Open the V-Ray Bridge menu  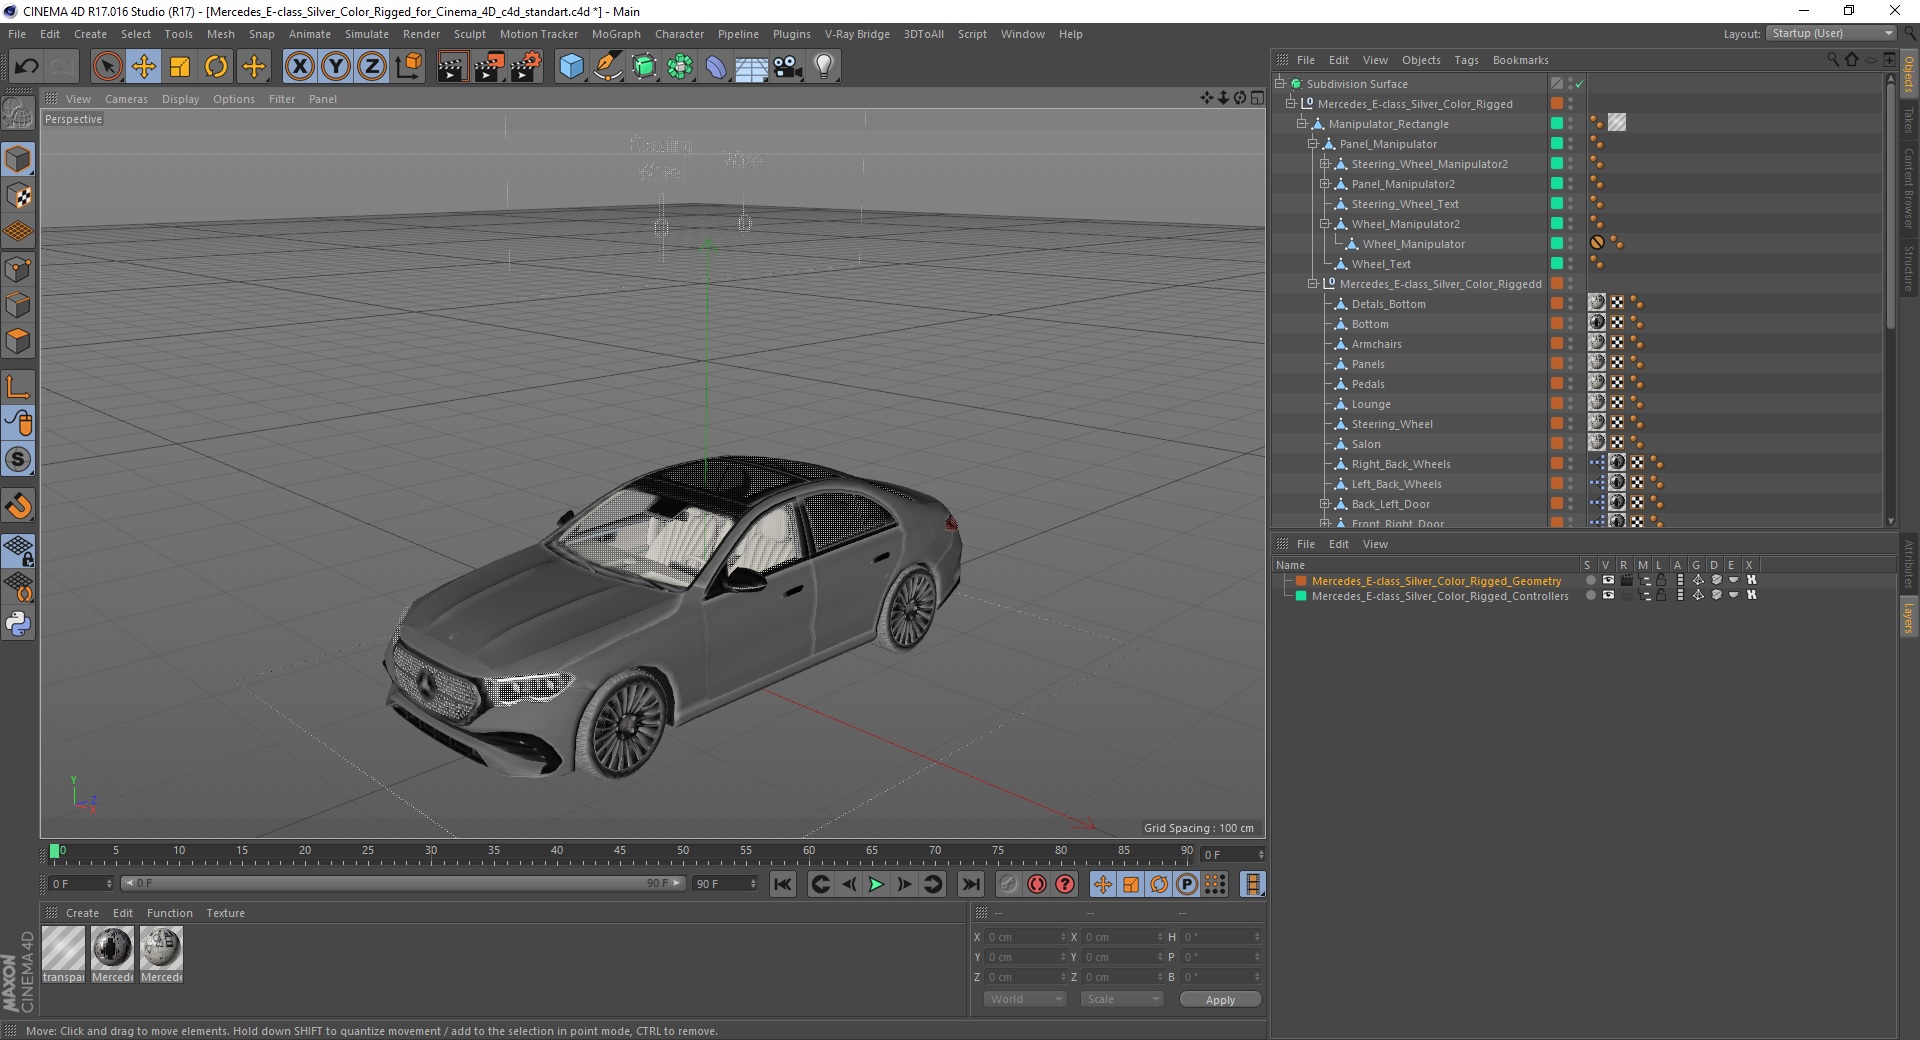tap(857, 34)
